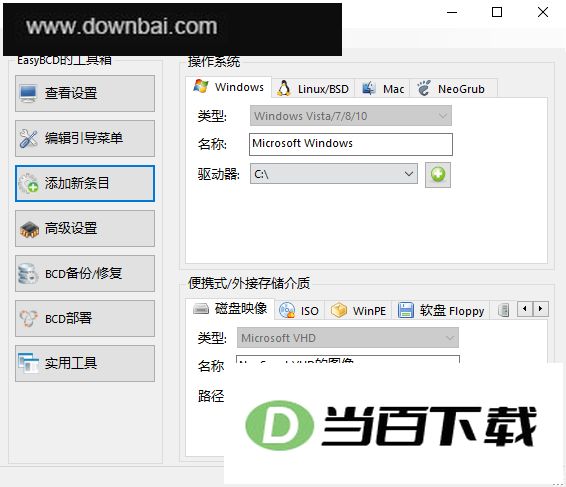Click the floppy disk icon
This screenshot has height=487, width=566.
click(x=405, y=310)
